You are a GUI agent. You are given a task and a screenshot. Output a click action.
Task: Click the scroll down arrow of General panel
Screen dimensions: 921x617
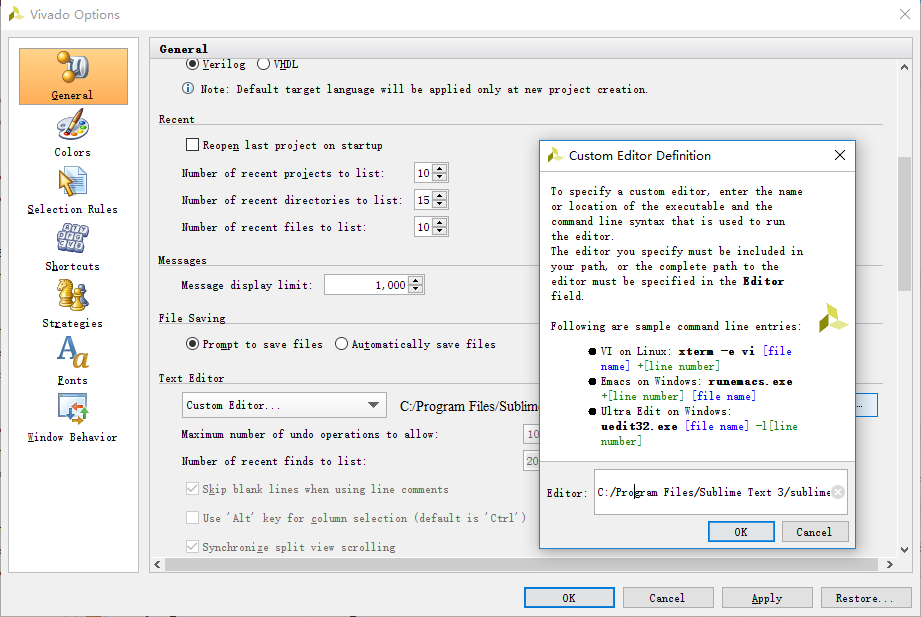pyautogui.click(x=905, y=550)
